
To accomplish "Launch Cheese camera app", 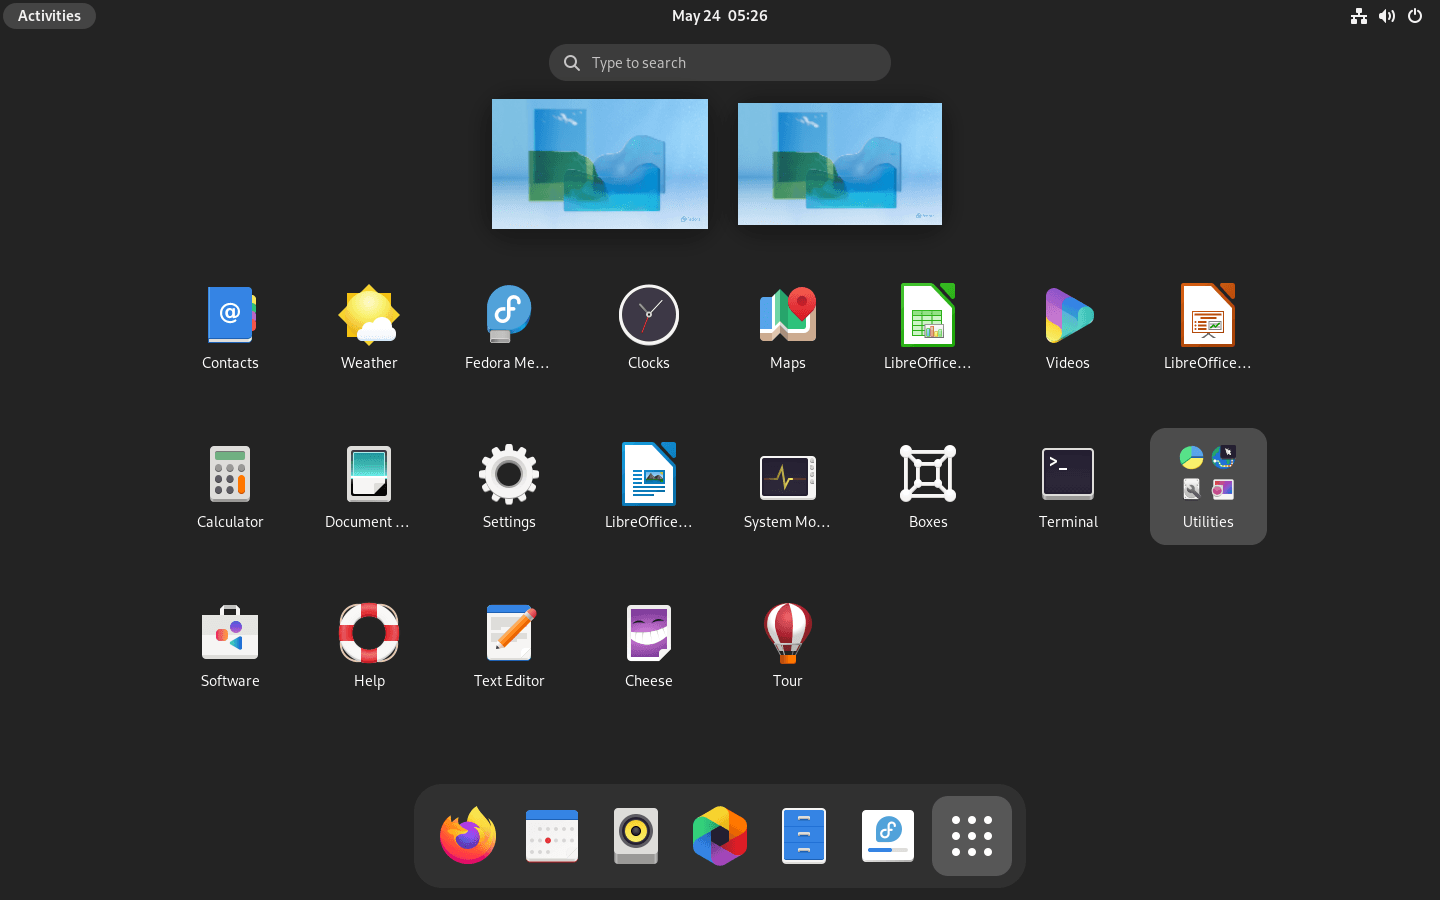I will (648, 632).
